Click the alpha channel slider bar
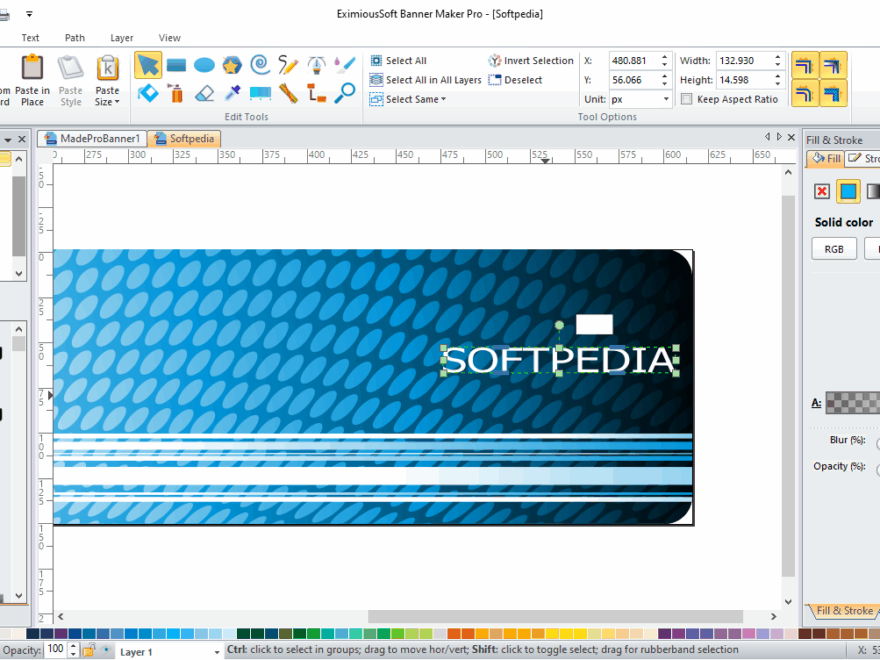This screenshot has width=880, height=660. [x=852, y=402]
